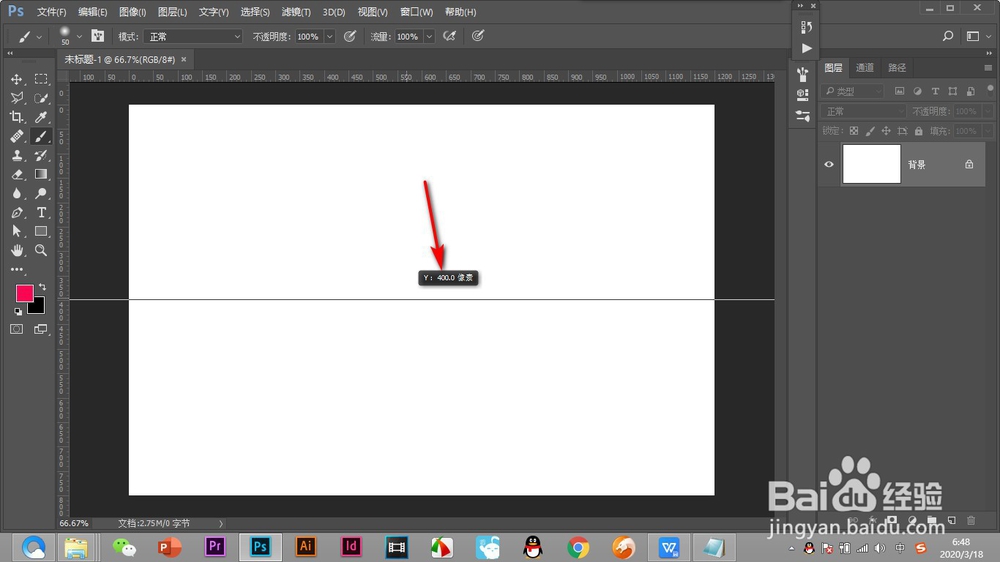Viewport: 1000px width, 562px height.
Task: Open the red foreground color swatch
Action: click(x=24, y=293)
